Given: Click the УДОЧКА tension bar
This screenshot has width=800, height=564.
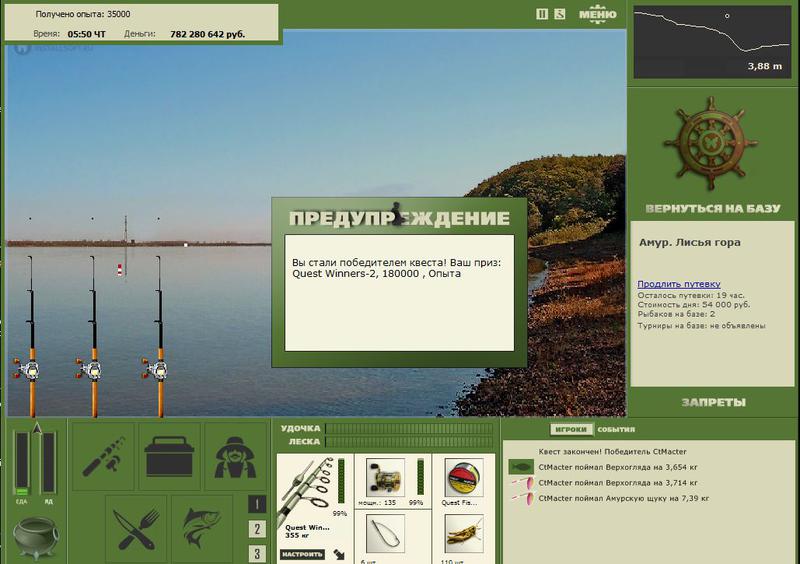Looking at the screenshot, I should pos(409,428).
